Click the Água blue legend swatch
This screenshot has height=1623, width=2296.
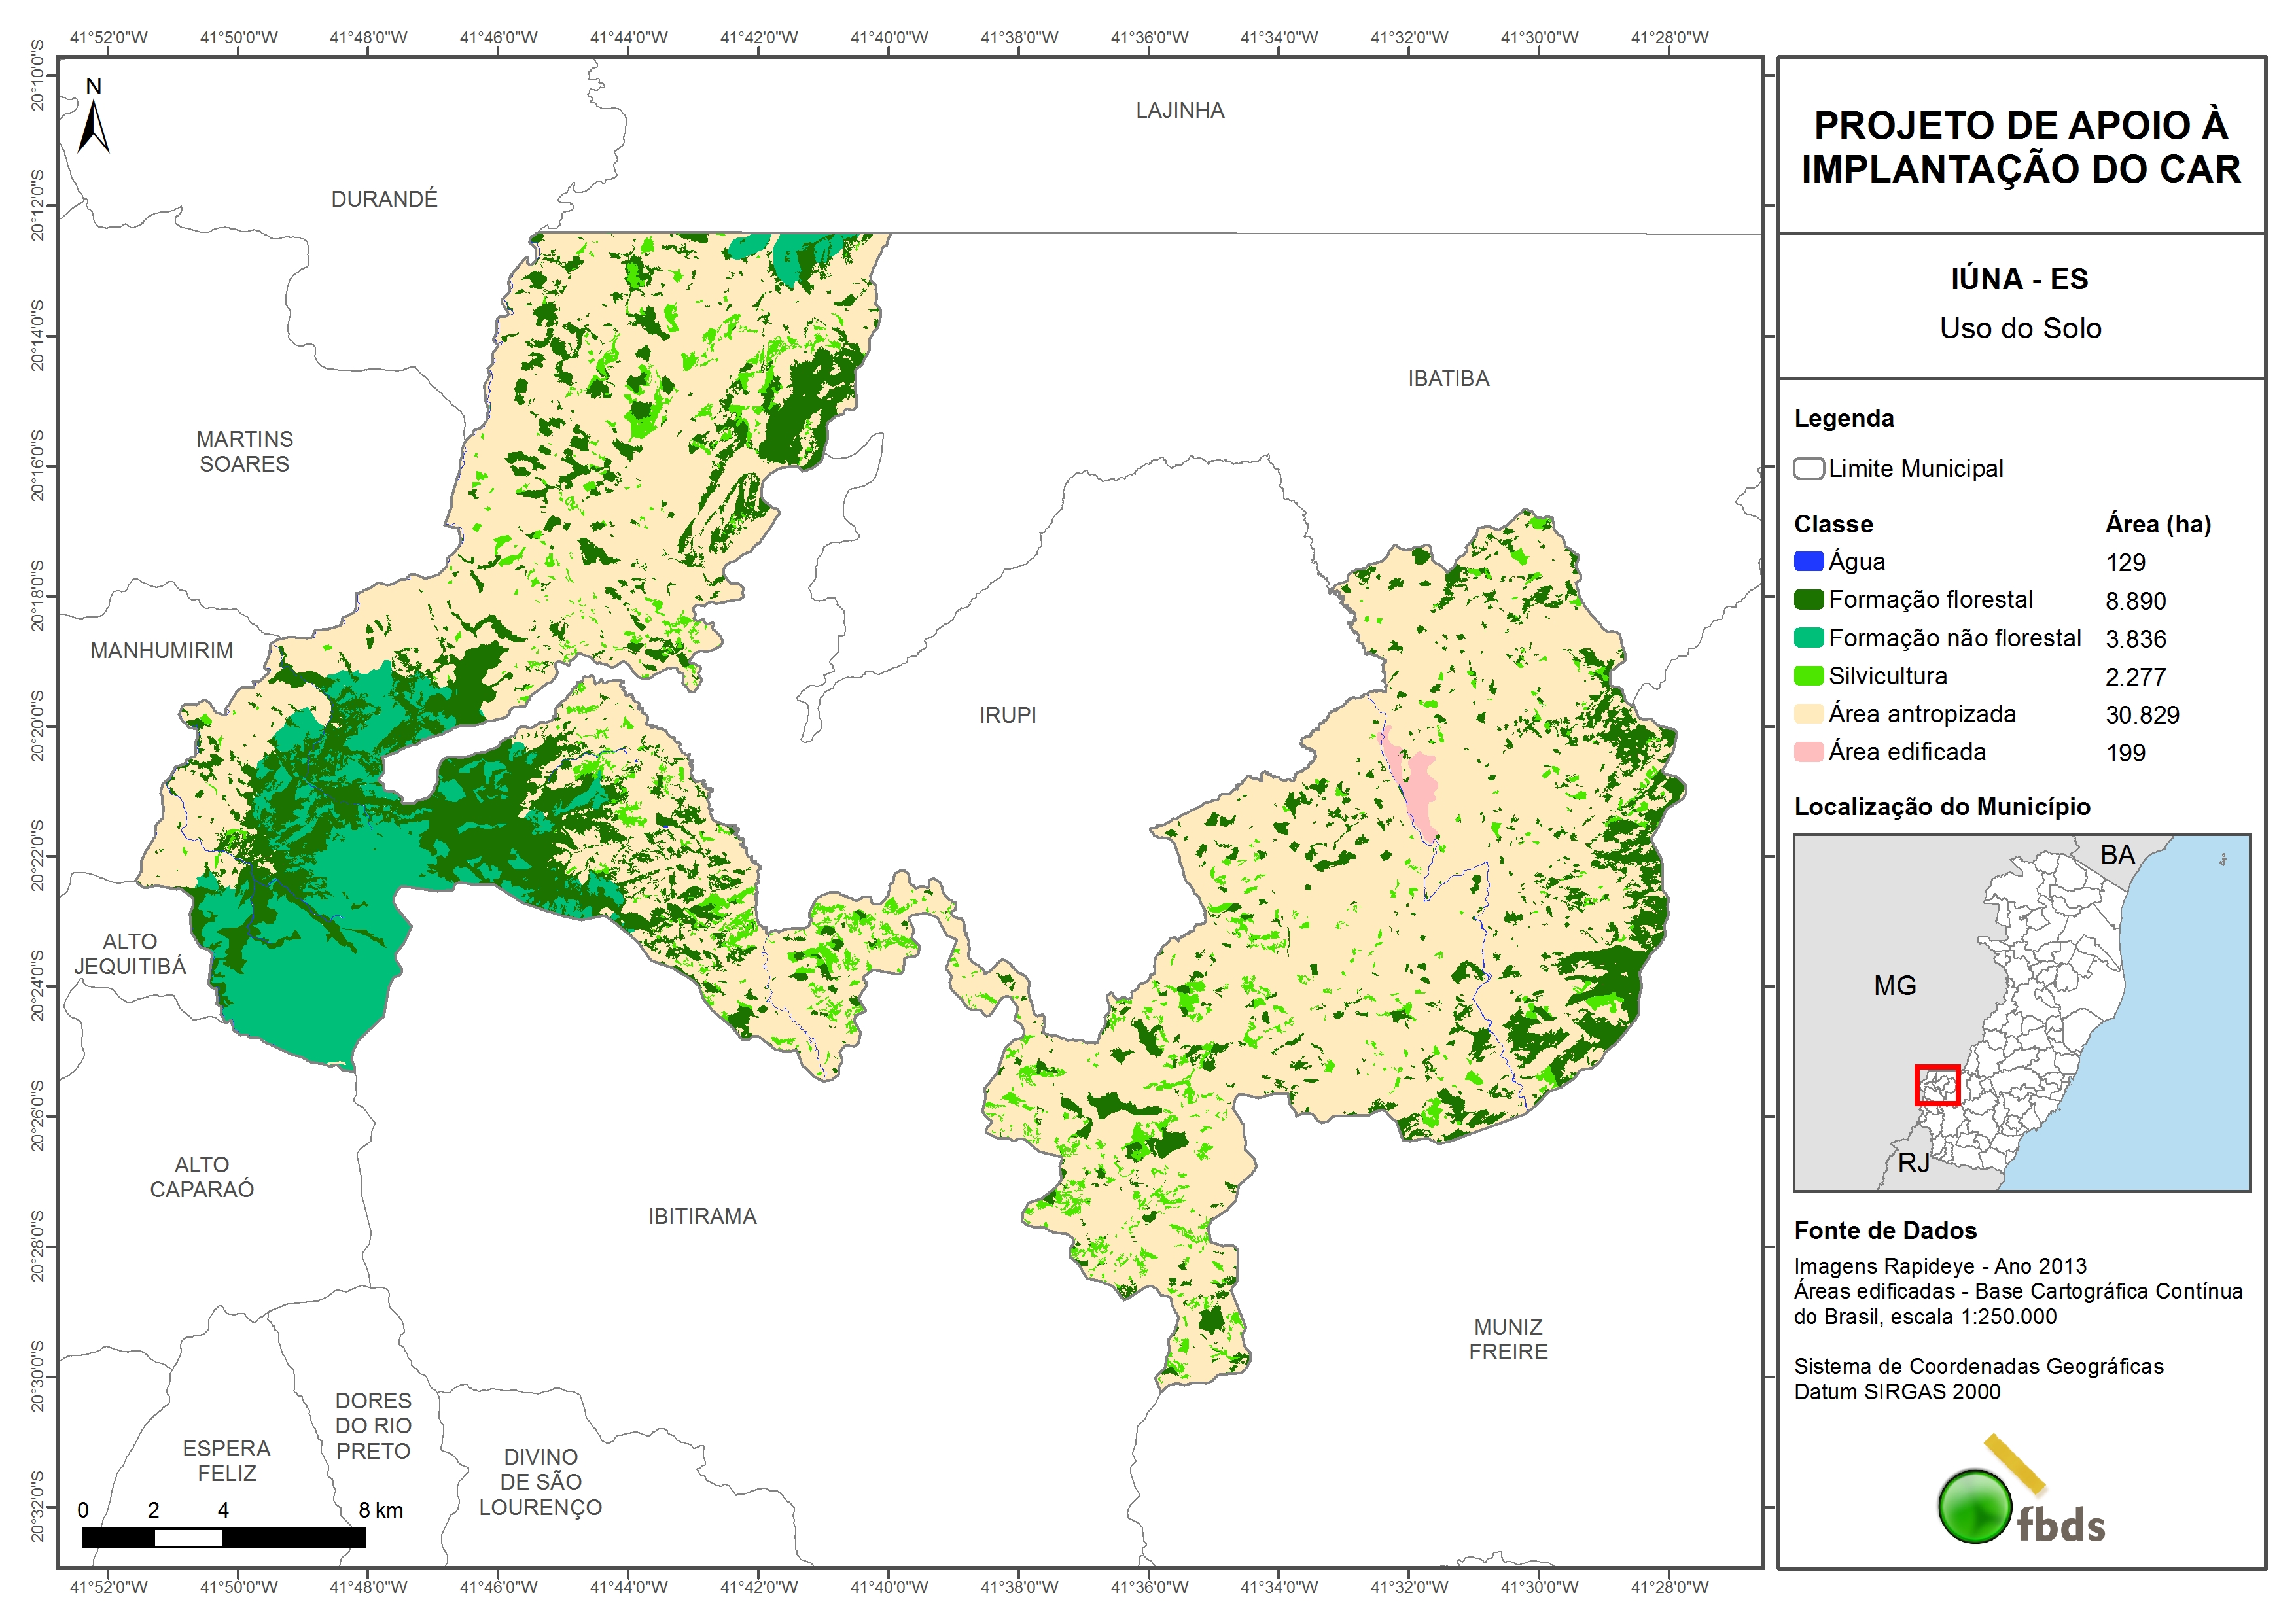pos(1808,561)
